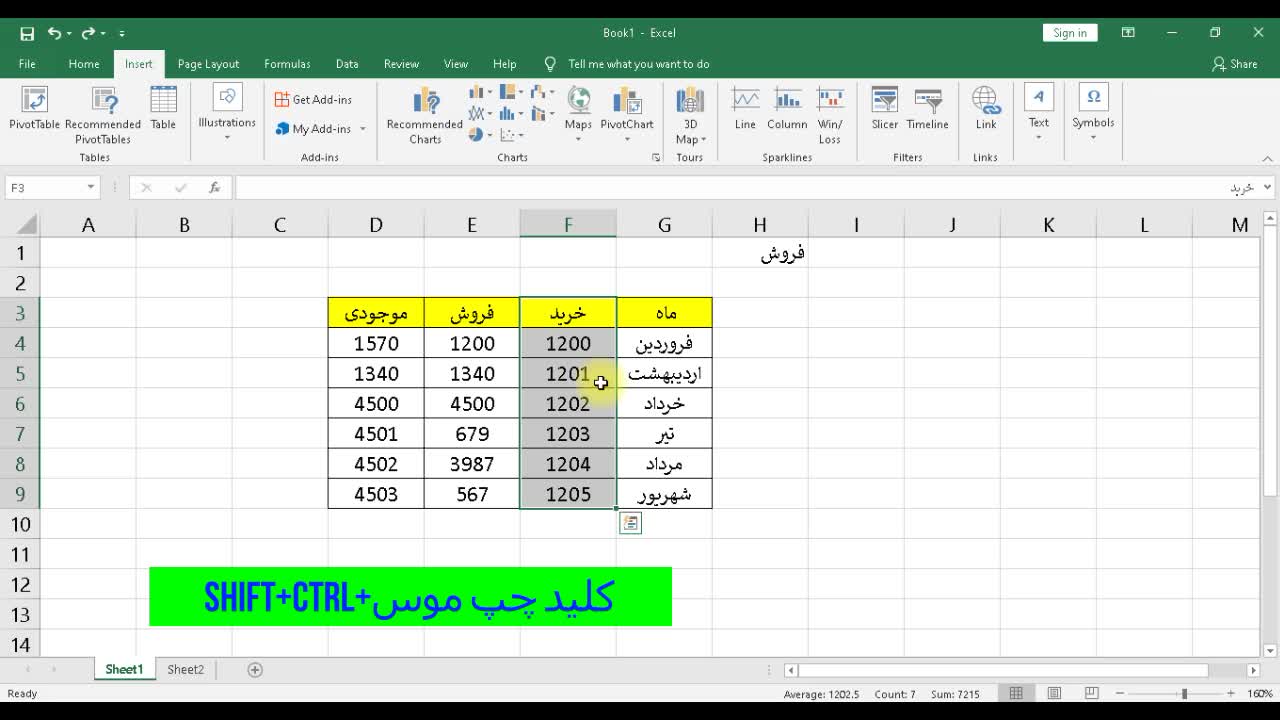Go to the Data tab
Viewport: 1280px width, 720px height.
click(347, 64)
